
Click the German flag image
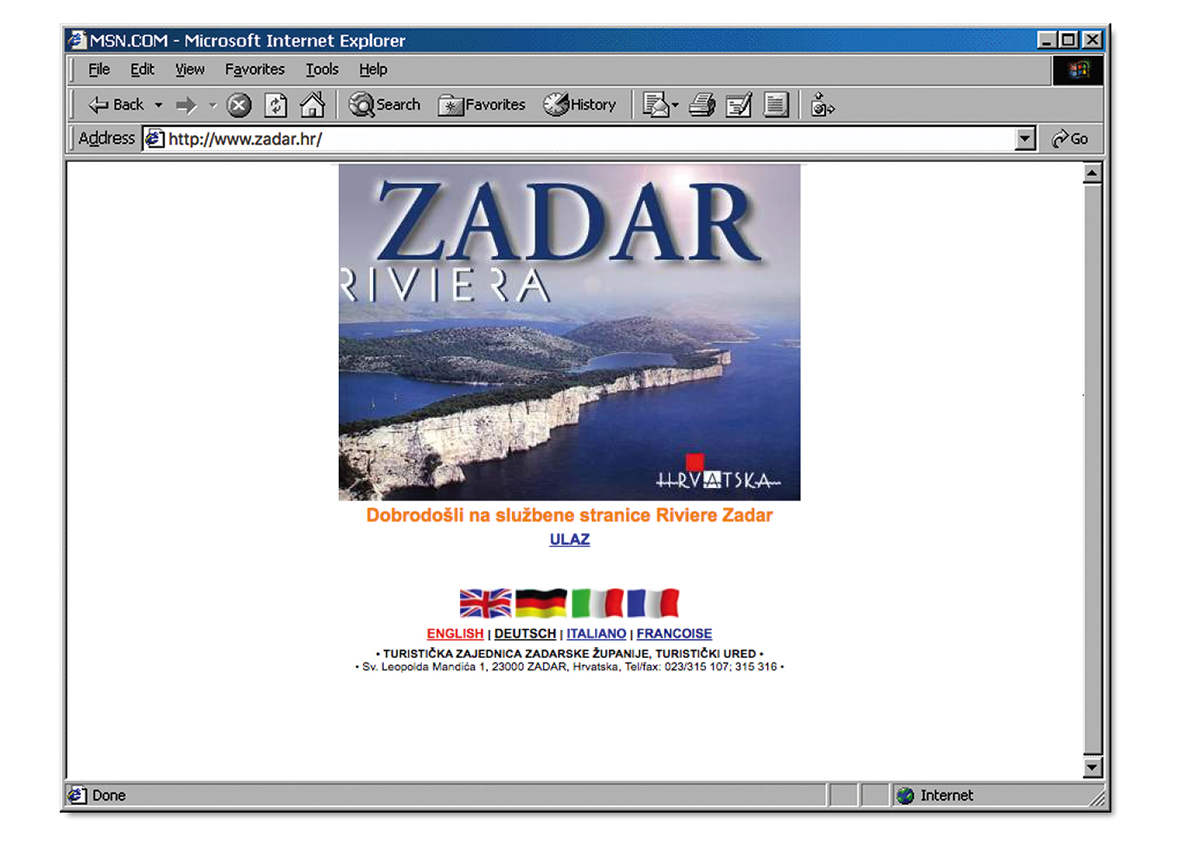[541, 602]
